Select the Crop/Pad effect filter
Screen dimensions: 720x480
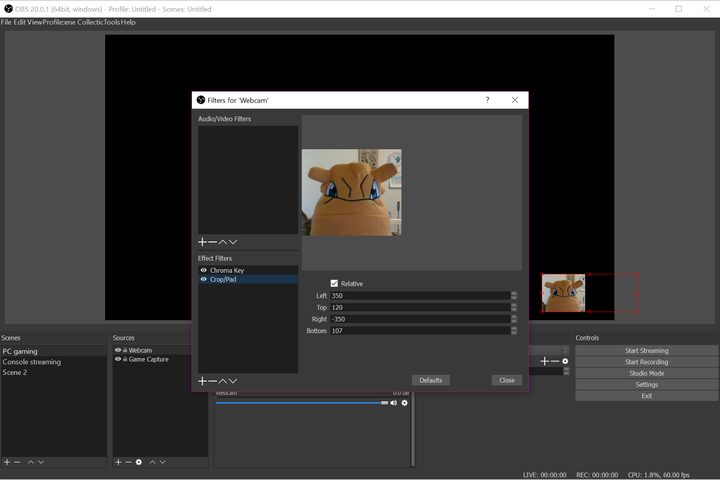click(x=248, y=279)
